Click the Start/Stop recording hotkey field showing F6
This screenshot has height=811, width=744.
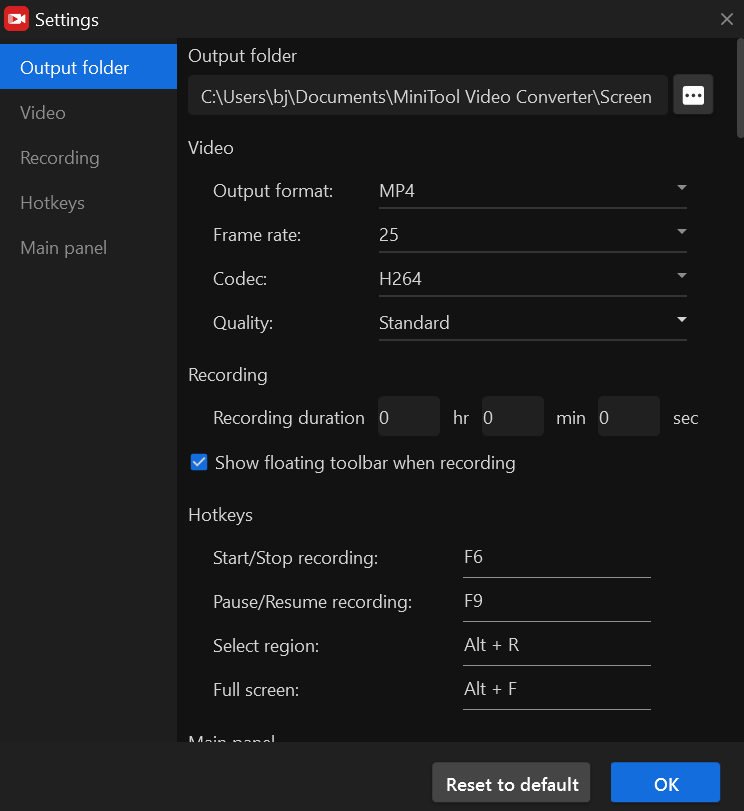[x=556, y=557]
